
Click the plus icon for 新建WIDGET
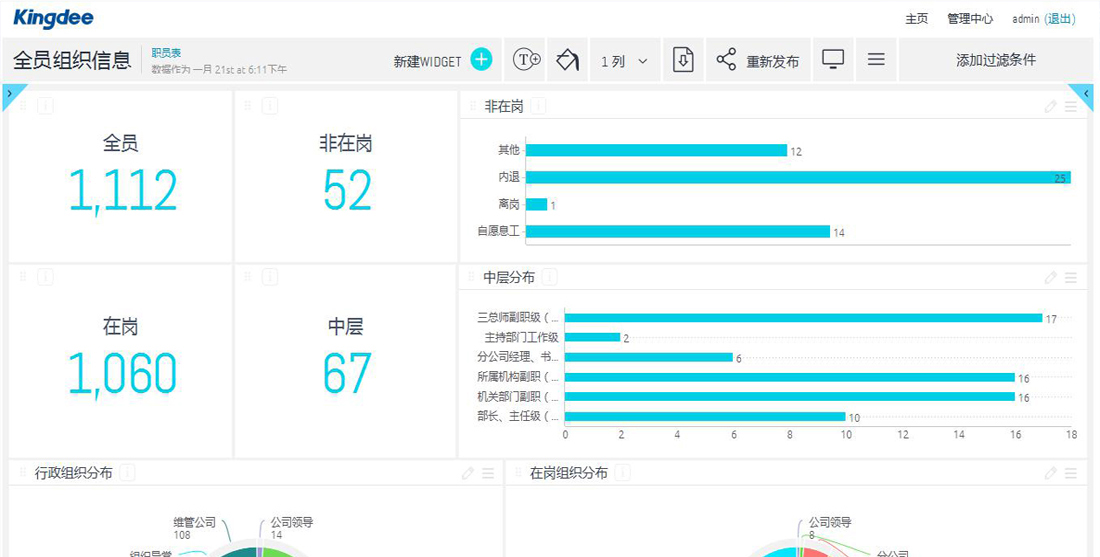(481, 60)
